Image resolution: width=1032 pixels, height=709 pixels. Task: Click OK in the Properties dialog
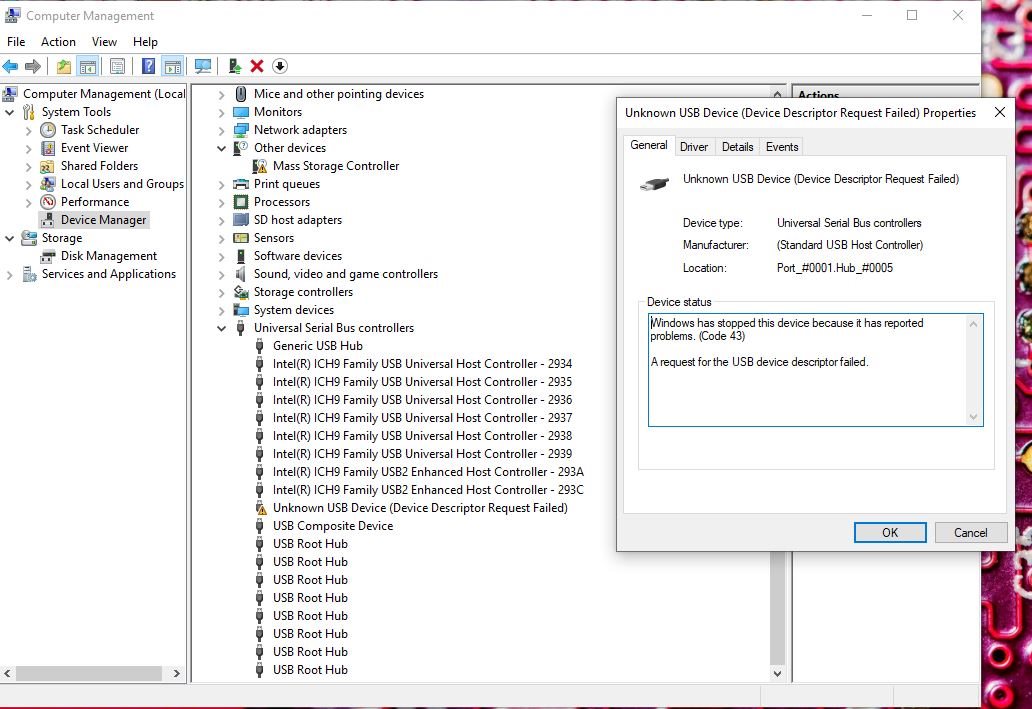click(890, 533)
